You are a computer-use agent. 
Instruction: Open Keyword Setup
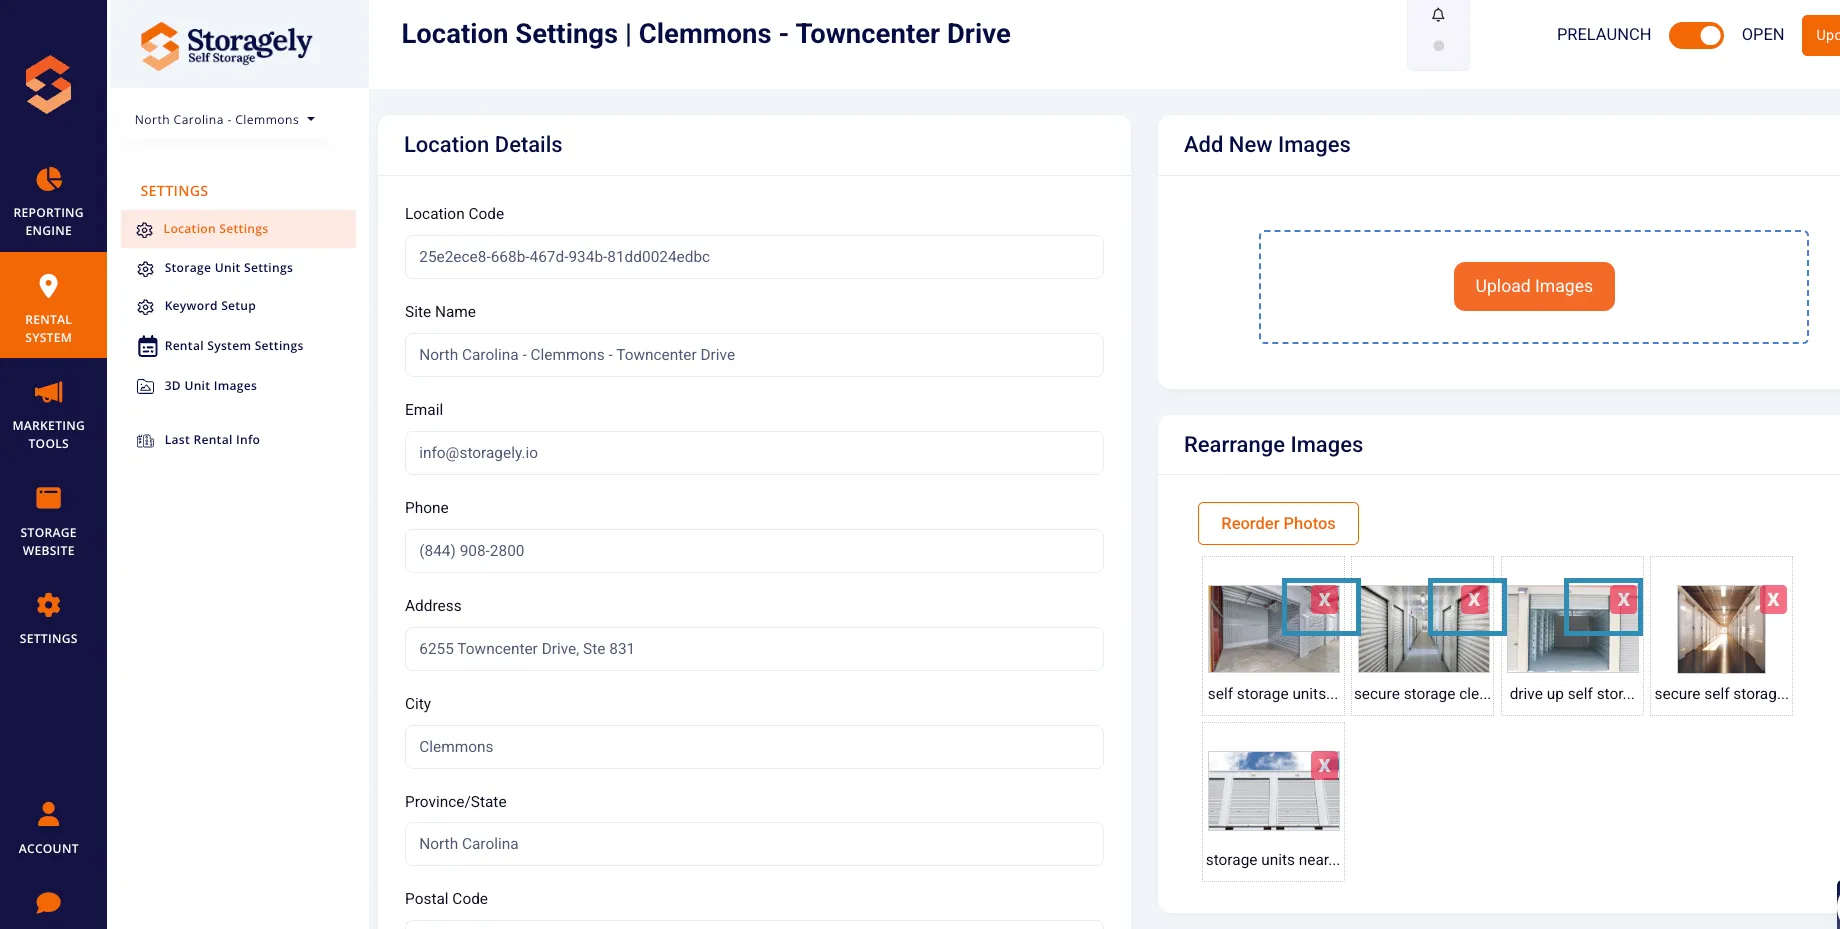coord(210,306)
